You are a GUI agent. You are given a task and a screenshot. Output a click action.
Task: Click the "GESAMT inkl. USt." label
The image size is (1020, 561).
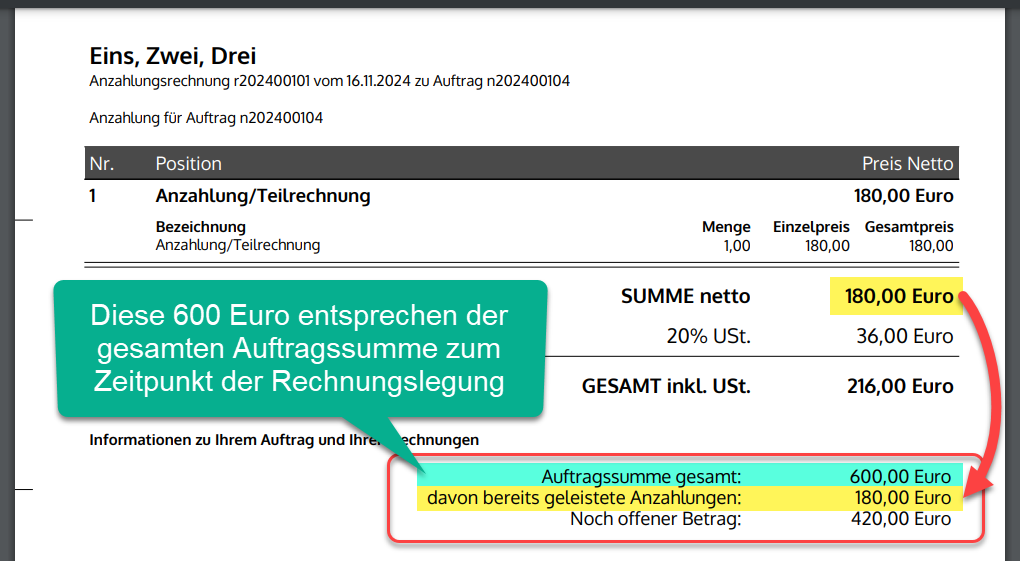[x=666, y=387]
